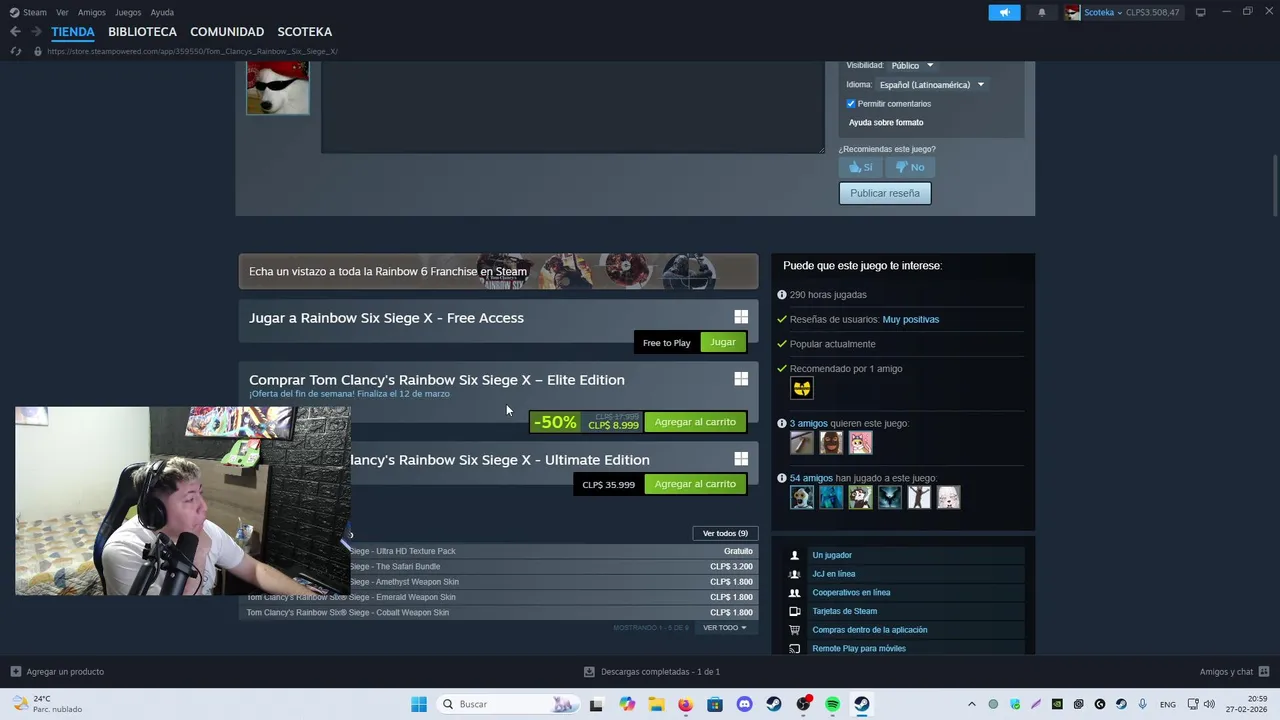Open File Explorer from the taskbar

click(x=656, y=704)
